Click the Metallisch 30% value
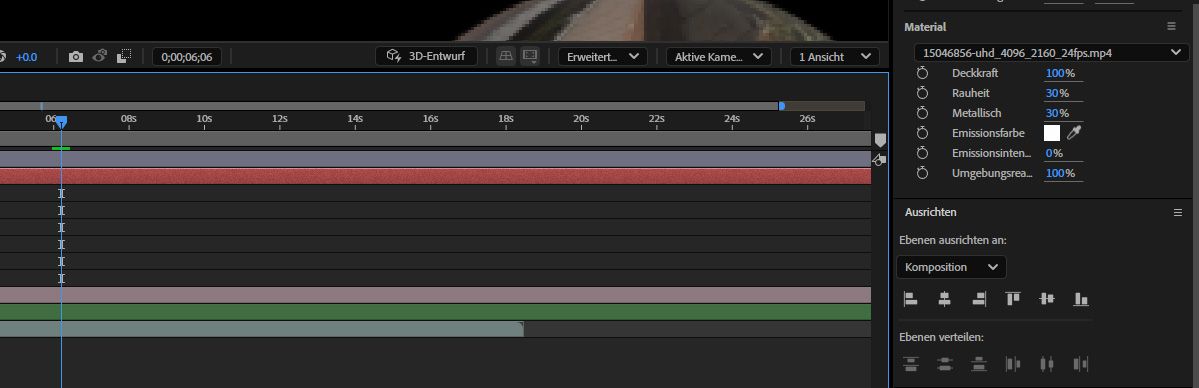The height and width of the screenshot is (388, 1199). [1057, 113]
